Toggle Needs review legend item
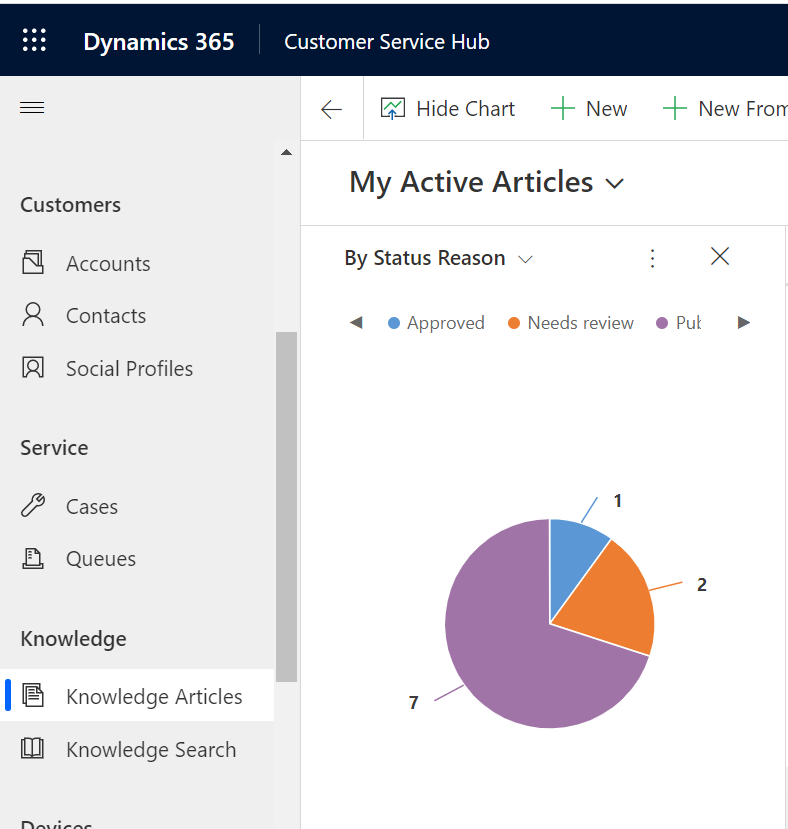The height and width of the screenshot is (829, 788). [570, 323]
